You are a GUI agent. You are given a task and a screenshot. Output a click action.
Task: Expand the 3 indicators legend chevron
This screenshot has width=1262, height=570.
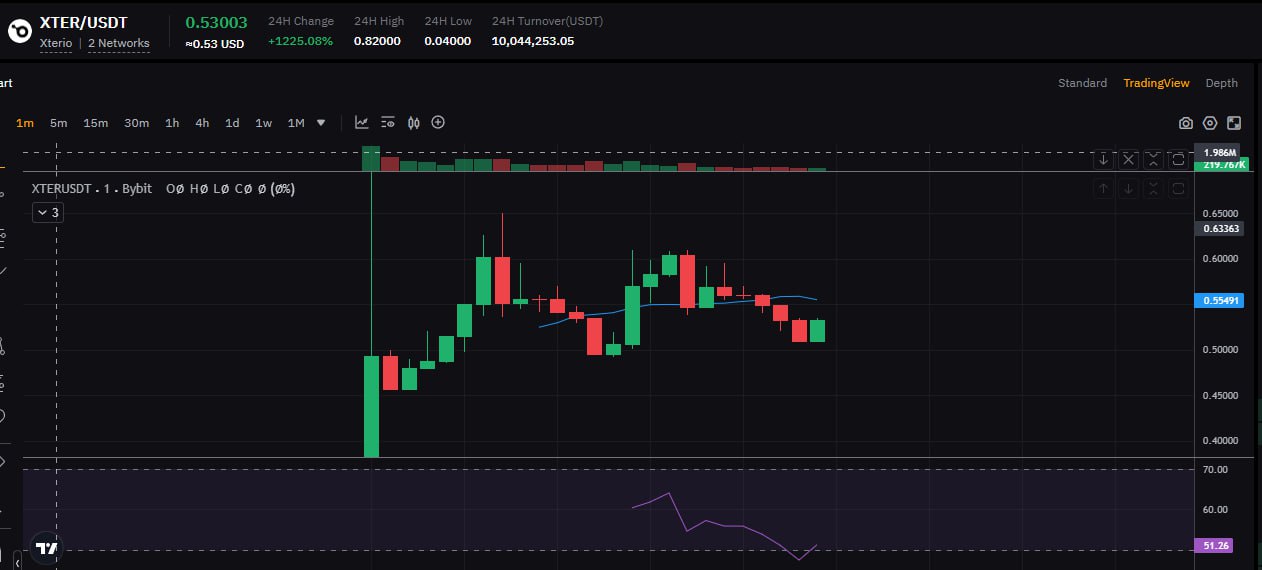[47, 212]
